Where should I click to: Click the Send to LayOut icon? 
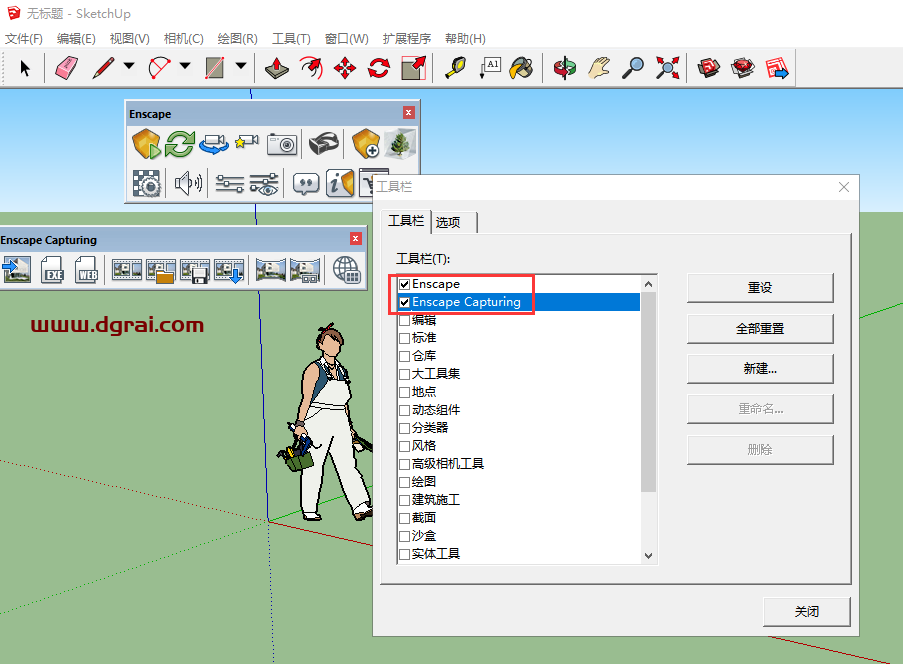pyautogui.click(x=777, y=68)
